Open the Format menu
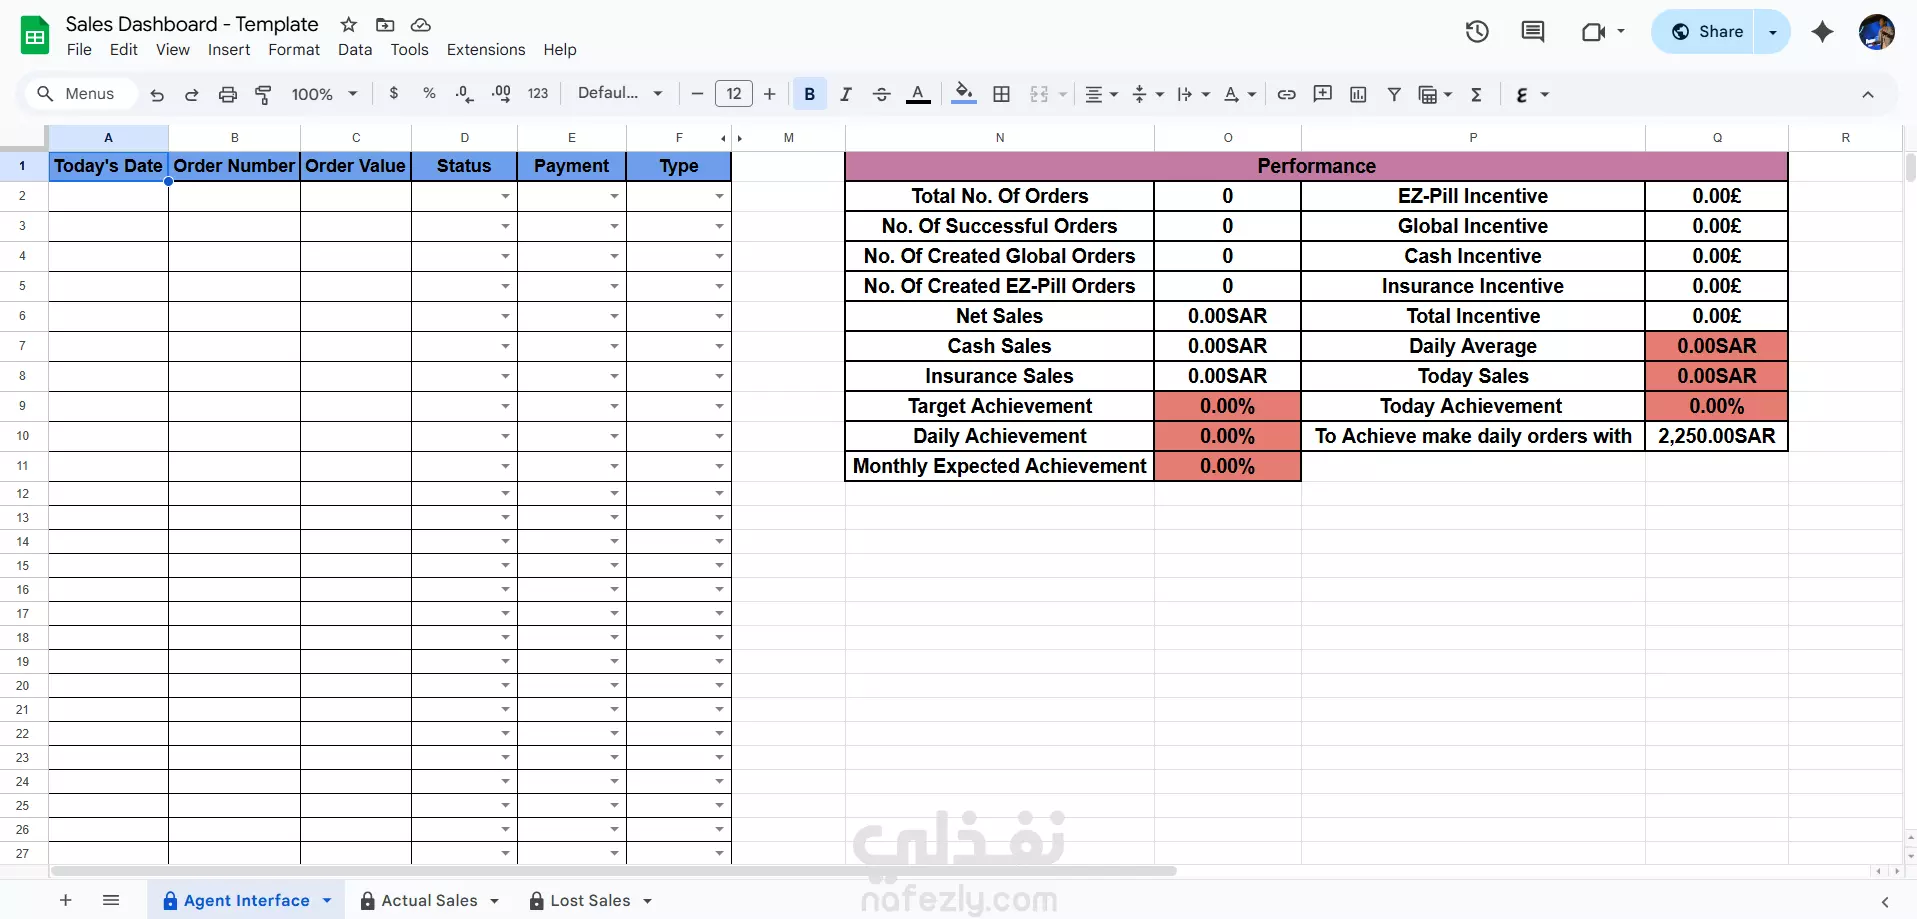 pyautogui.click(x=294, y=50)
